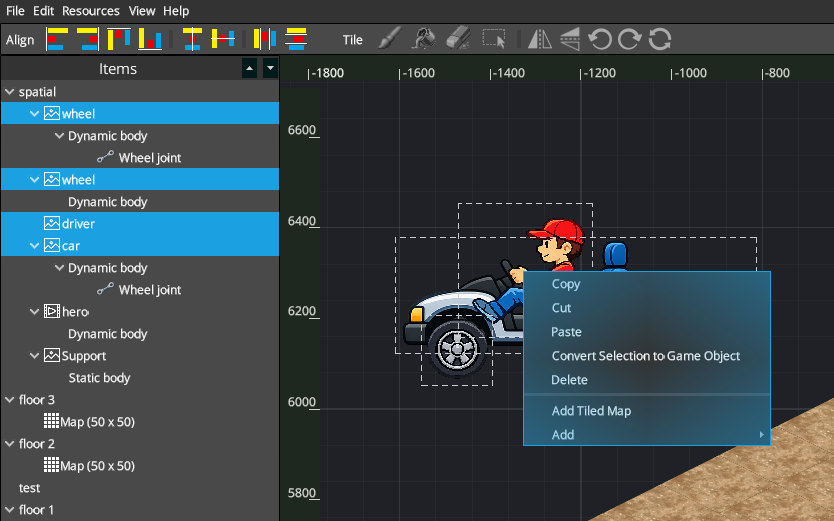
Task: Click the car wheel sprite in canvas
Action: pos(457,349)
